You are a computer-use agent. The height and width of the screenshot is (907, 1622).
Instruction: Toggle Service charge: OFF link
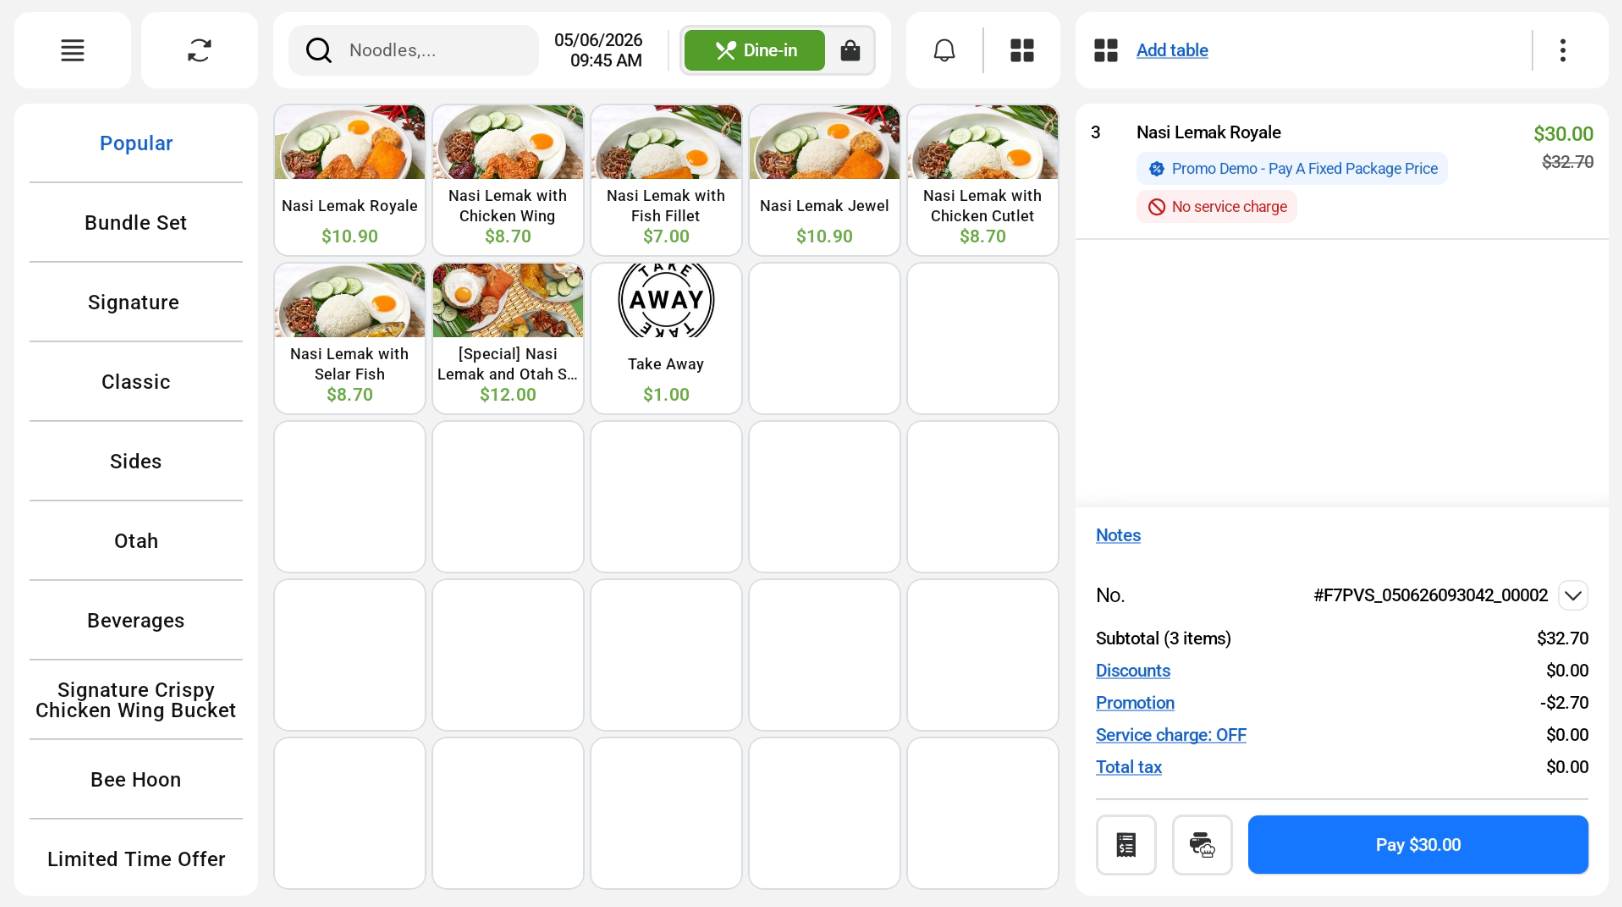[x=1171, y=735]
